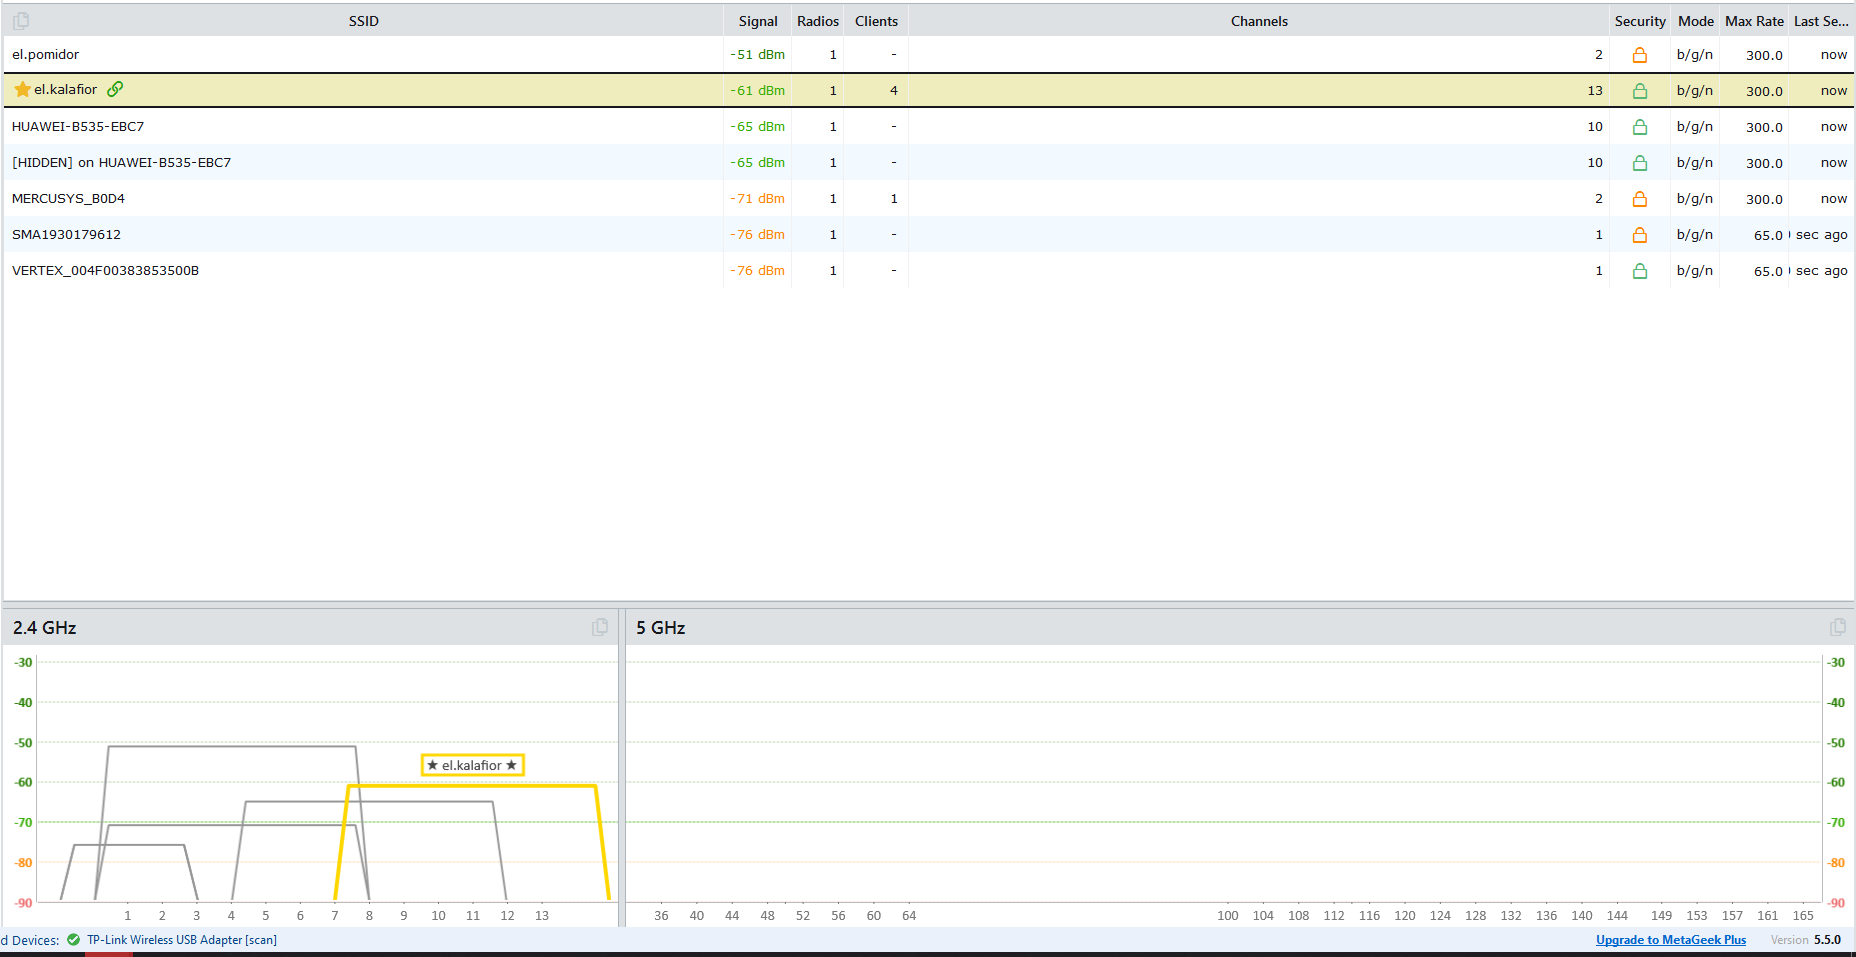Sort networks by the SSID column header
Image resolution: width=1856 pixels, height=957 pixels.
pyautogui.click(x=364, y=21)
